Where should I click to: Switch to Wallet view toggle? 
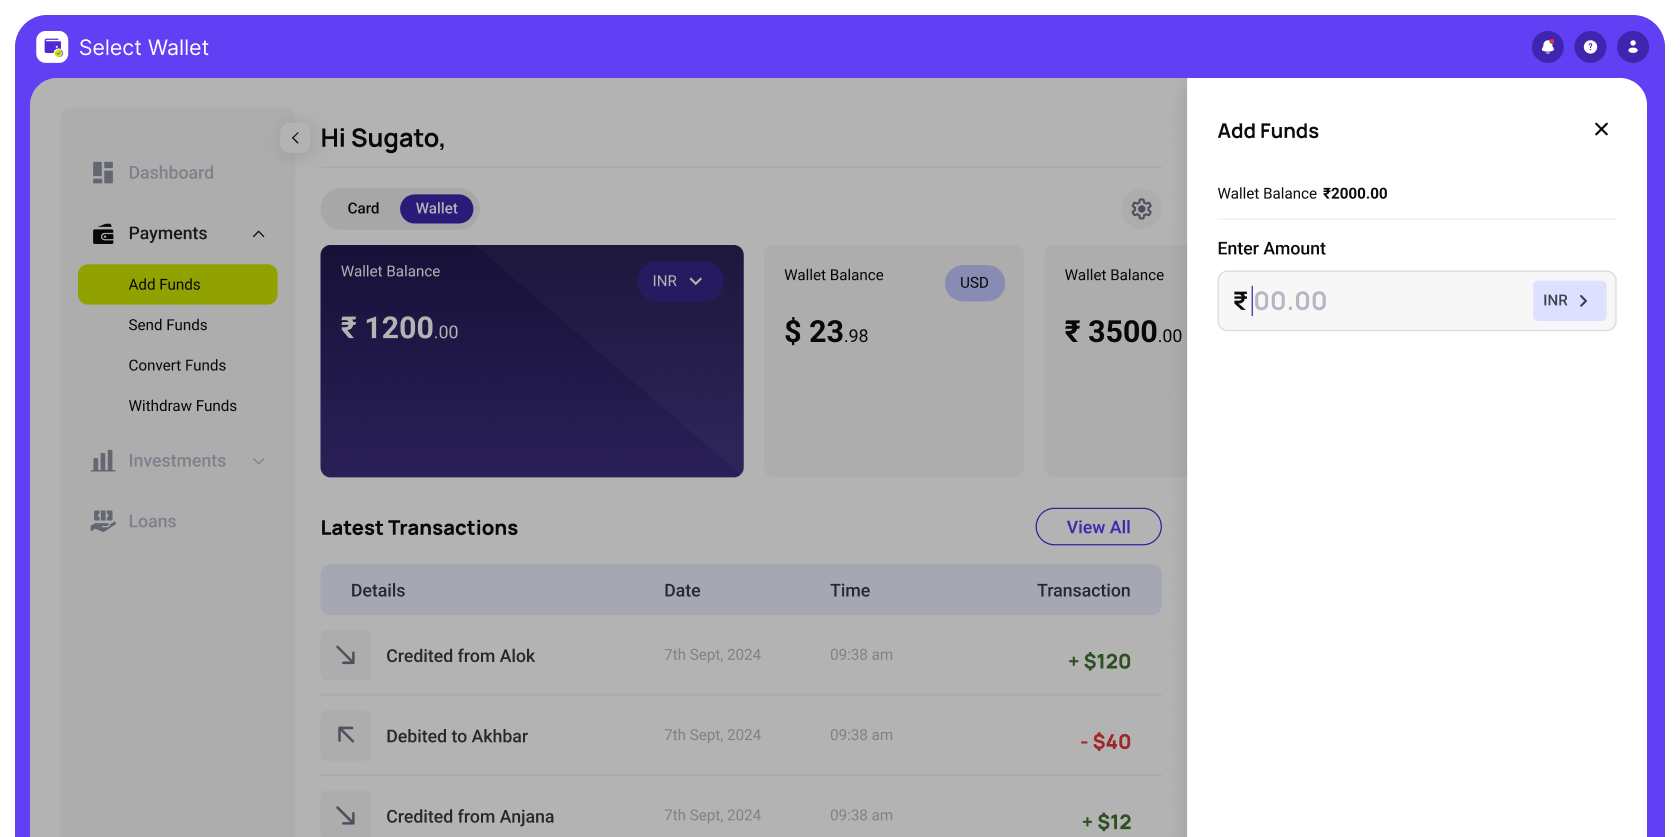click(x=437, y=208)
